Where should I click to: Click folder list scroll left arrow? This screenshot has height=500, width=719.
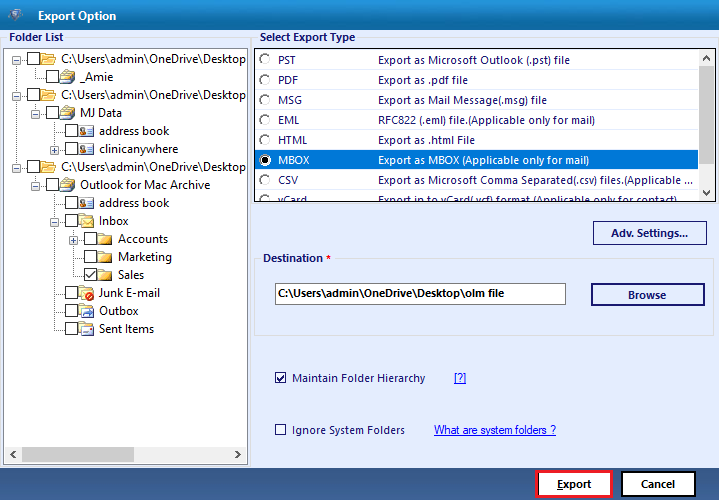[x=13, y=454]
